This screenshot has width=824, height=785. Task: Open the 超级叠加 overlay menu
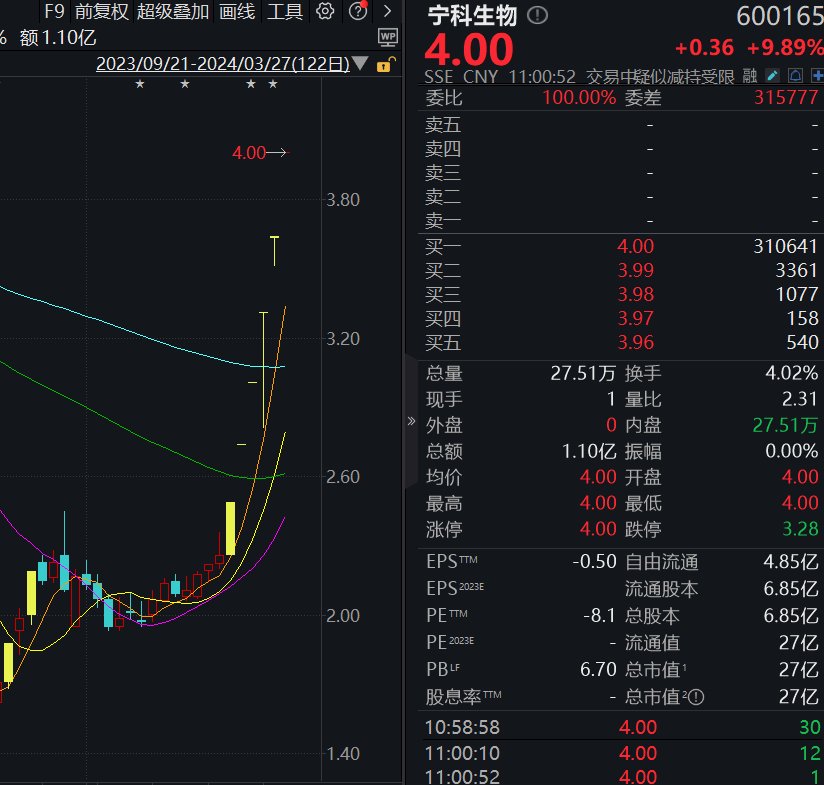pos(173,11)
